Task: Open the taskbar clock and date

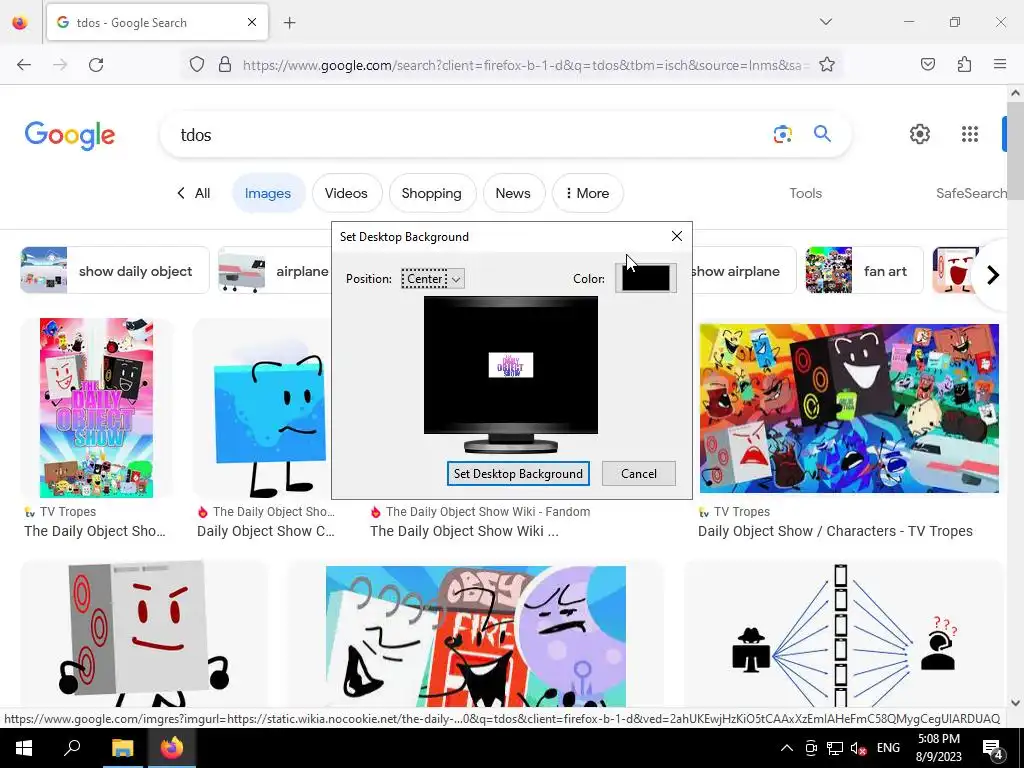Action: pyautogui.click(x=938, y=748)
